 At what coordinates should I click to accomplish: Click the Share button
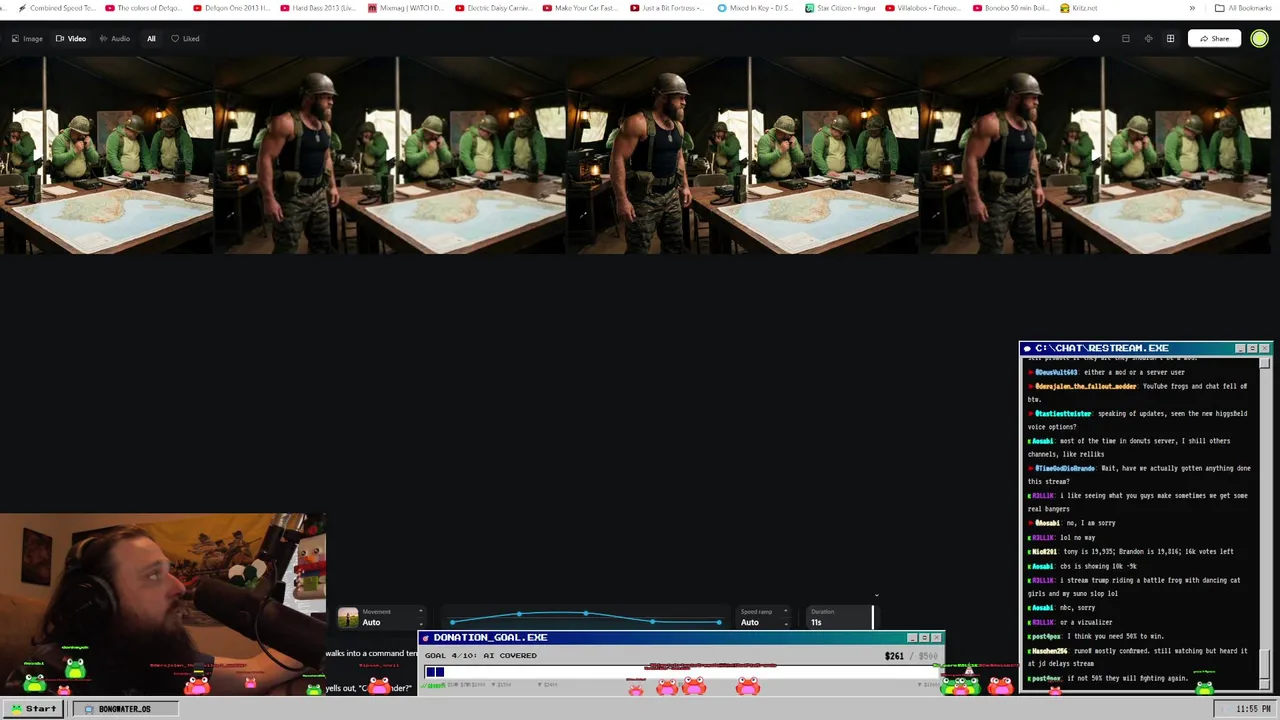pos(1214,39)
